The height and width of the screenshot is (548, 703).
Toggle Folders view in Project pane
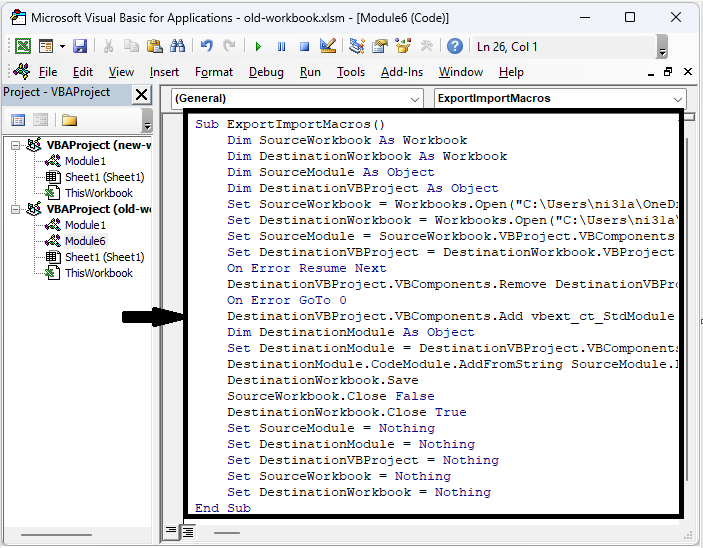(69, 120)
